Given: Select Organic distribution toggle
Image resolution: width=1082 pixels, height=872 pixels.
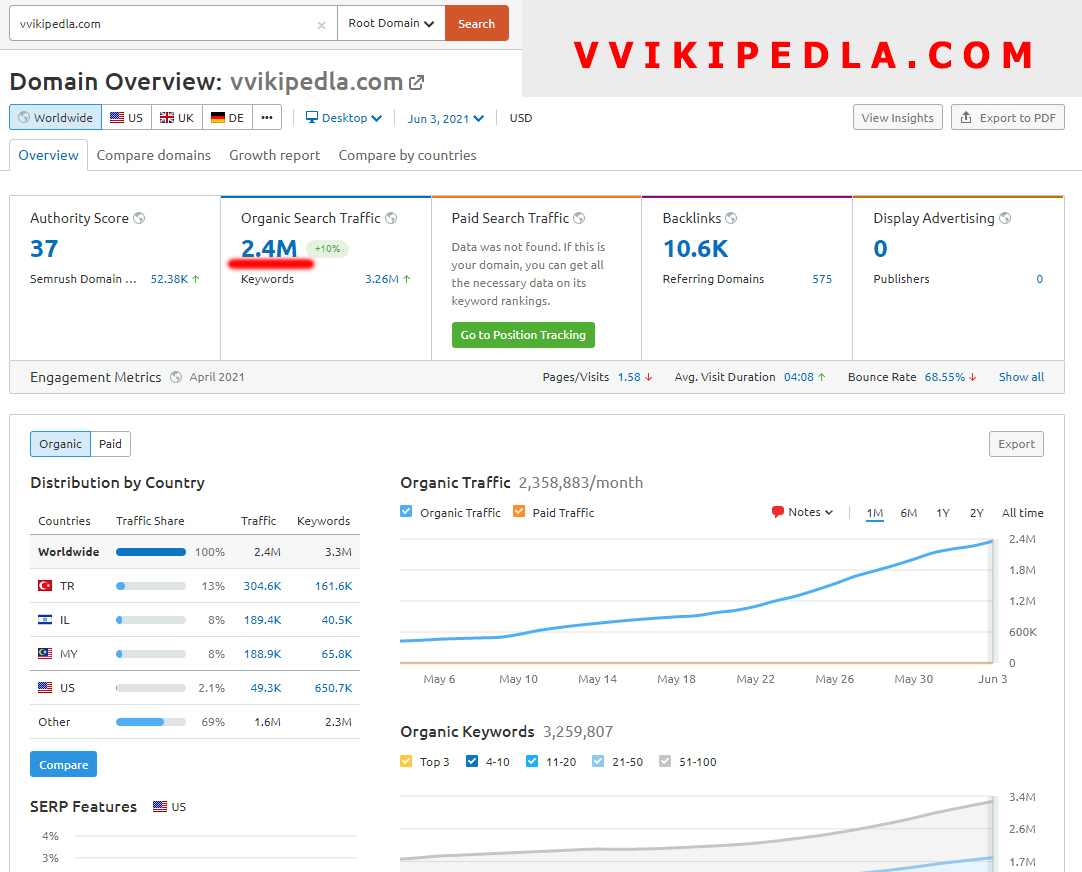Looking at the screenshot, I should point(61,444).
